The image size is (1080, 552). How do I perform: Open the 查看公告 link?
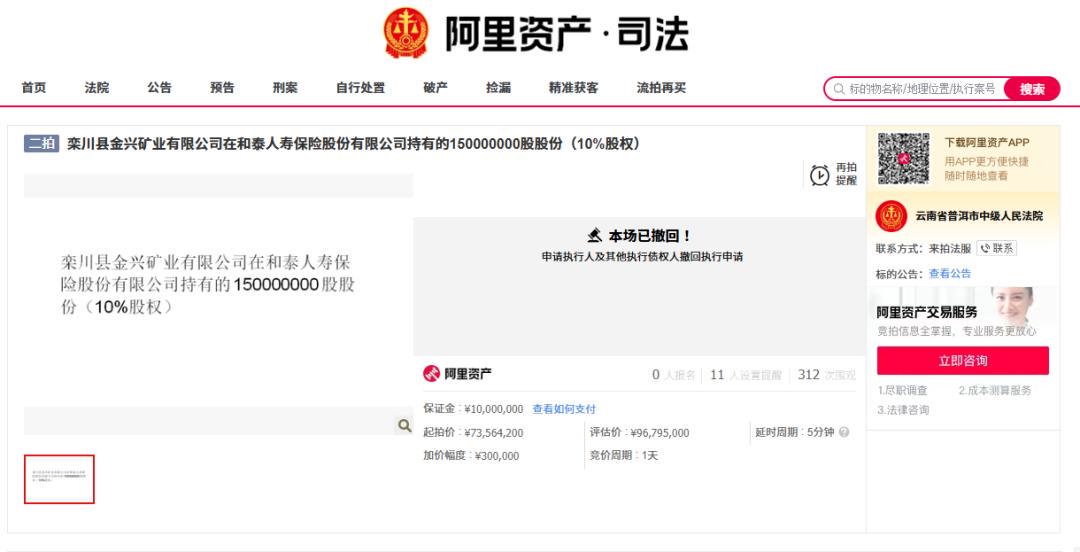tap(949, 273)
